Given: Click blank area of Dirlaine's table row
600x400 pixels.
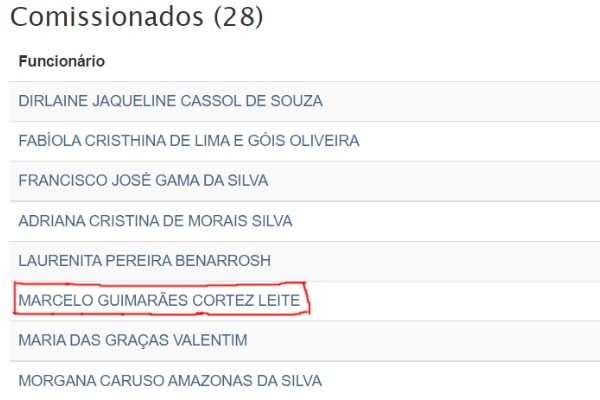Looking at the screenshot, I should [x=459, y=101].
